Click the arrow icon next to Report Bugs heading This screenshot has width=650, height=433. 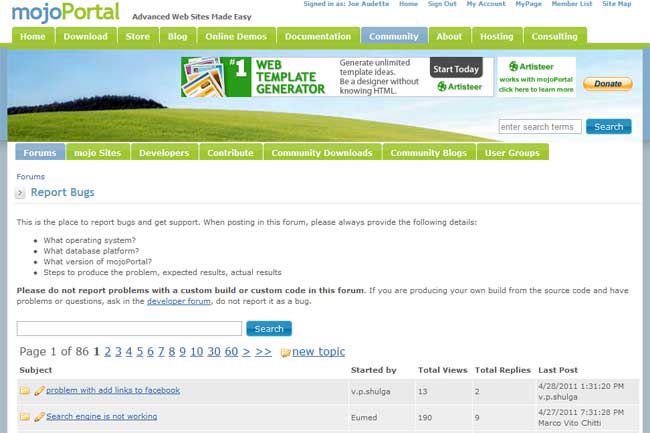pyautogui.click(x=20, y=193)
